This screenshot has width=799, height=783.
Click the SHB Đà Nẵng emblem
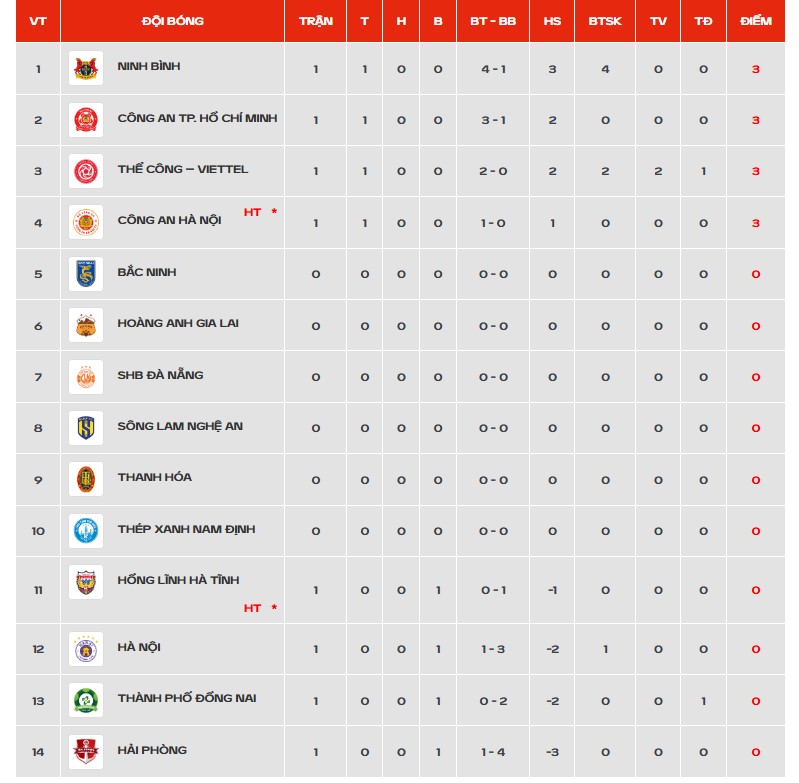(86, 377)
